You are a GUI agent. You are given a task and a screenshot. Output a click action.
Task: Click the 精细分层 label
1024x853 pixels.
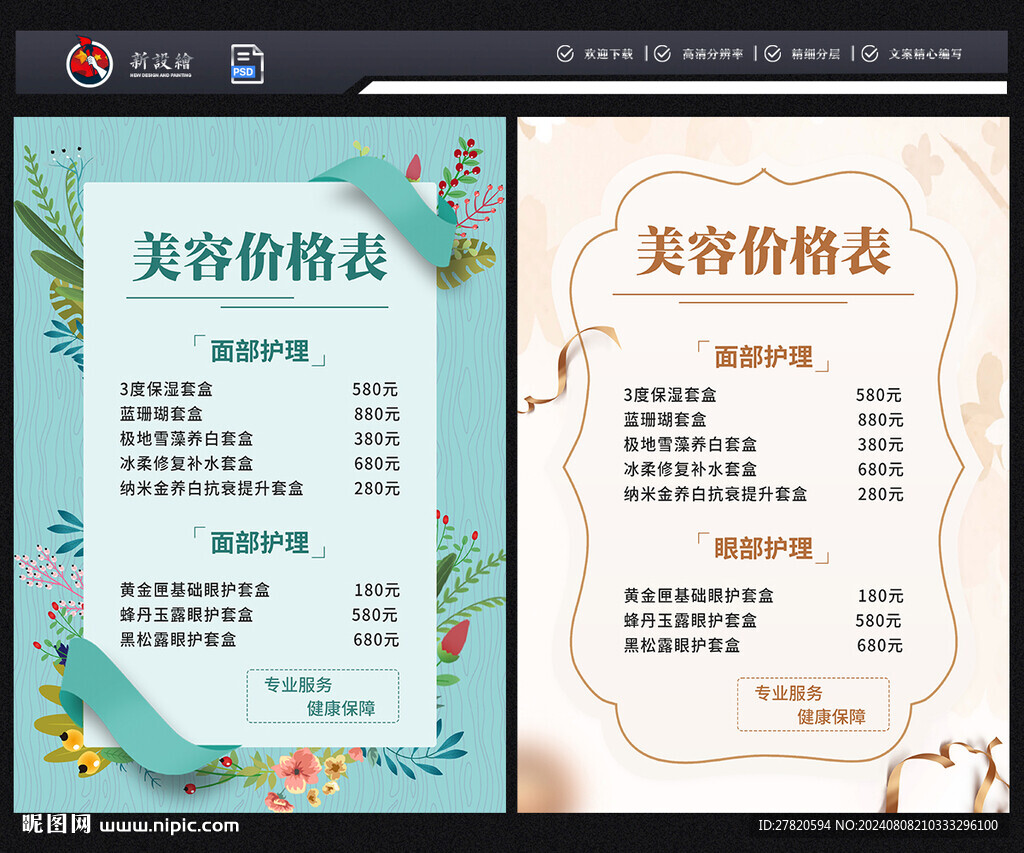pyautogui.click(x=816, y=54)
